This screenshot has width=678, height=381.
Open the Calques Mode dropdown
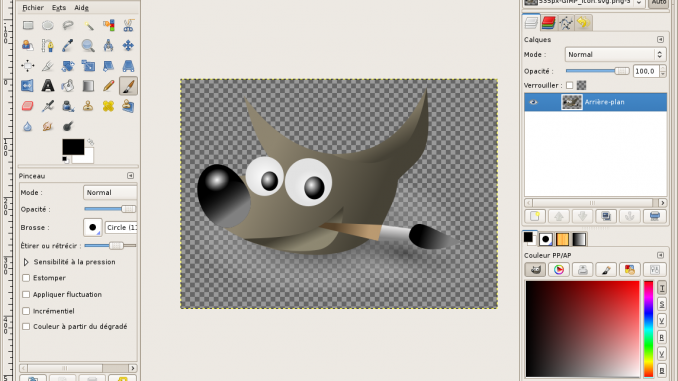pos(615,54)
